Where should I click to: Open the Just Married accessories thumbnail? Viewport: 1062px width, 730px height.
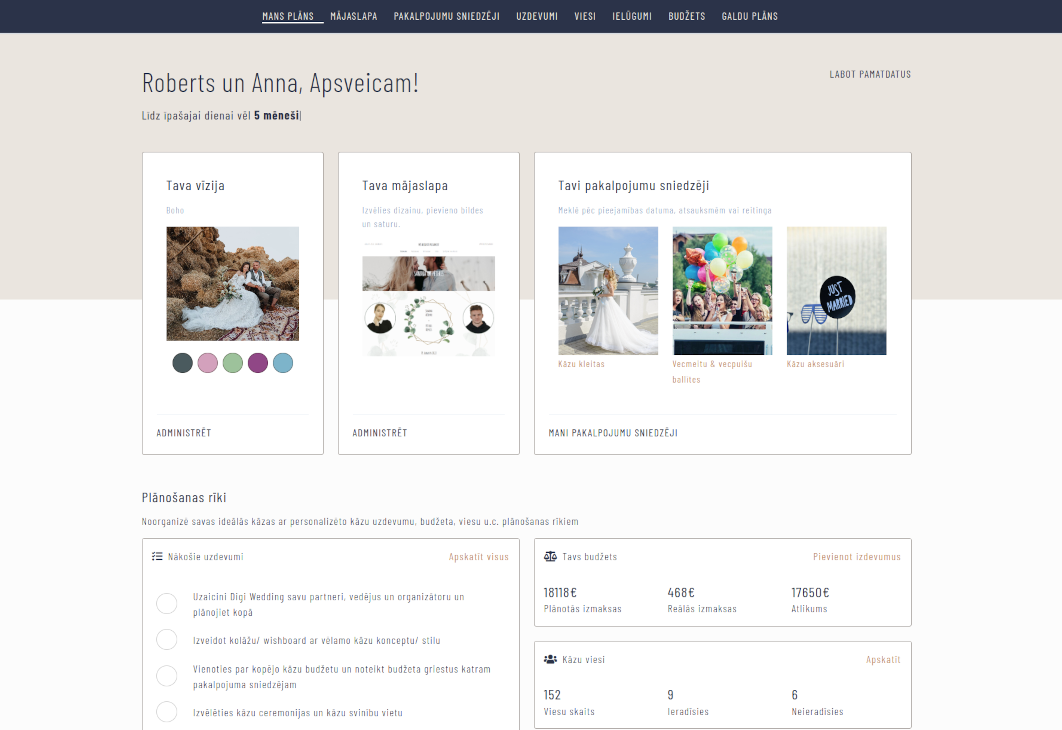tap(836, 290)
